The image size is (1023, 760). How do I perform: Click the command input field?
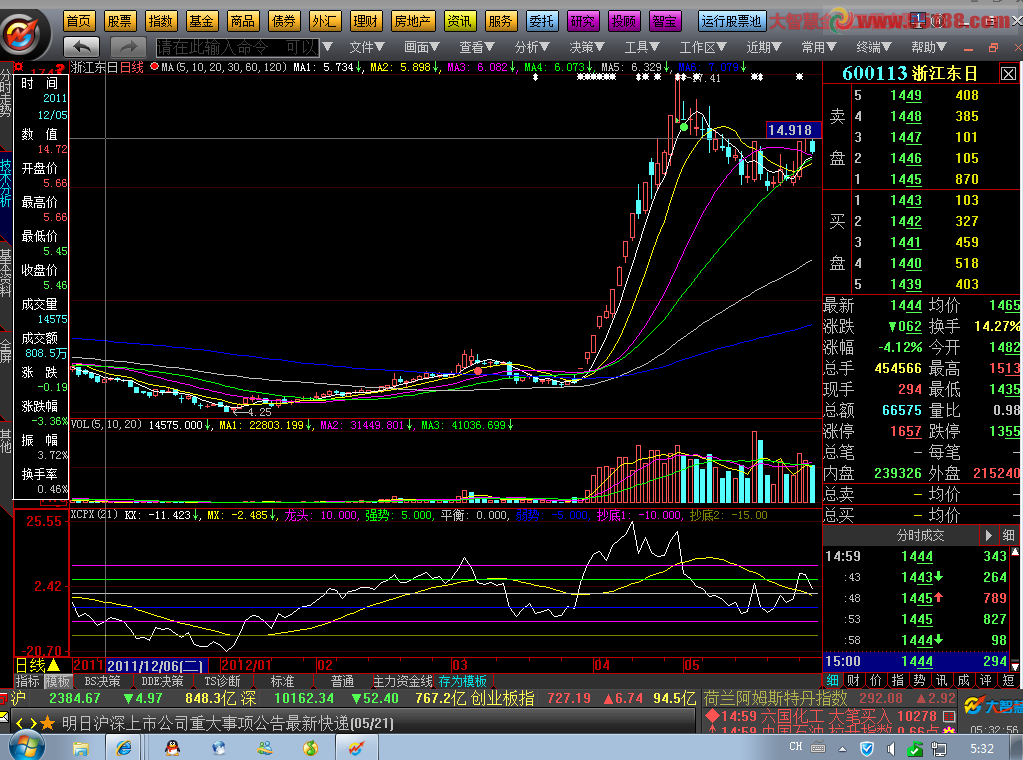coord(236,47)
